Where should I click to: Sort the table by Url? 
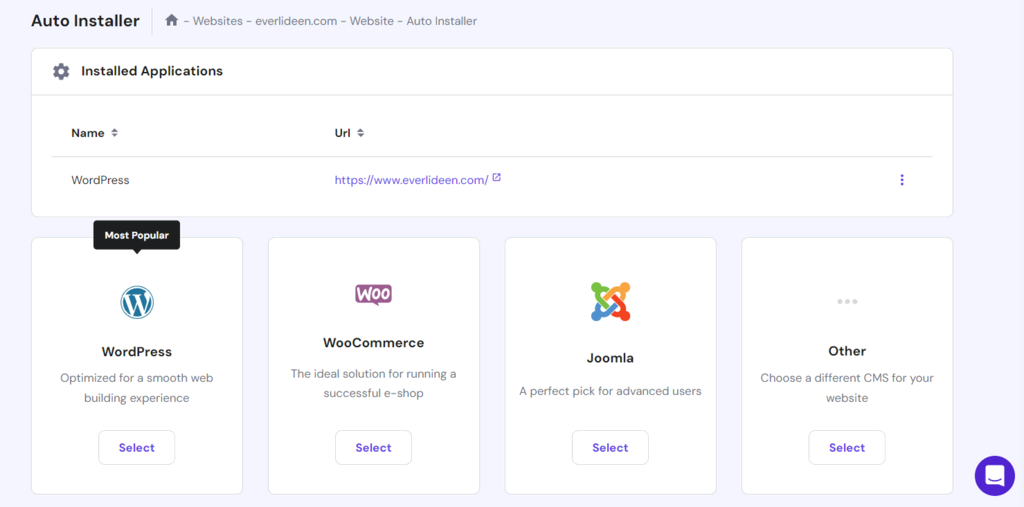349,133
